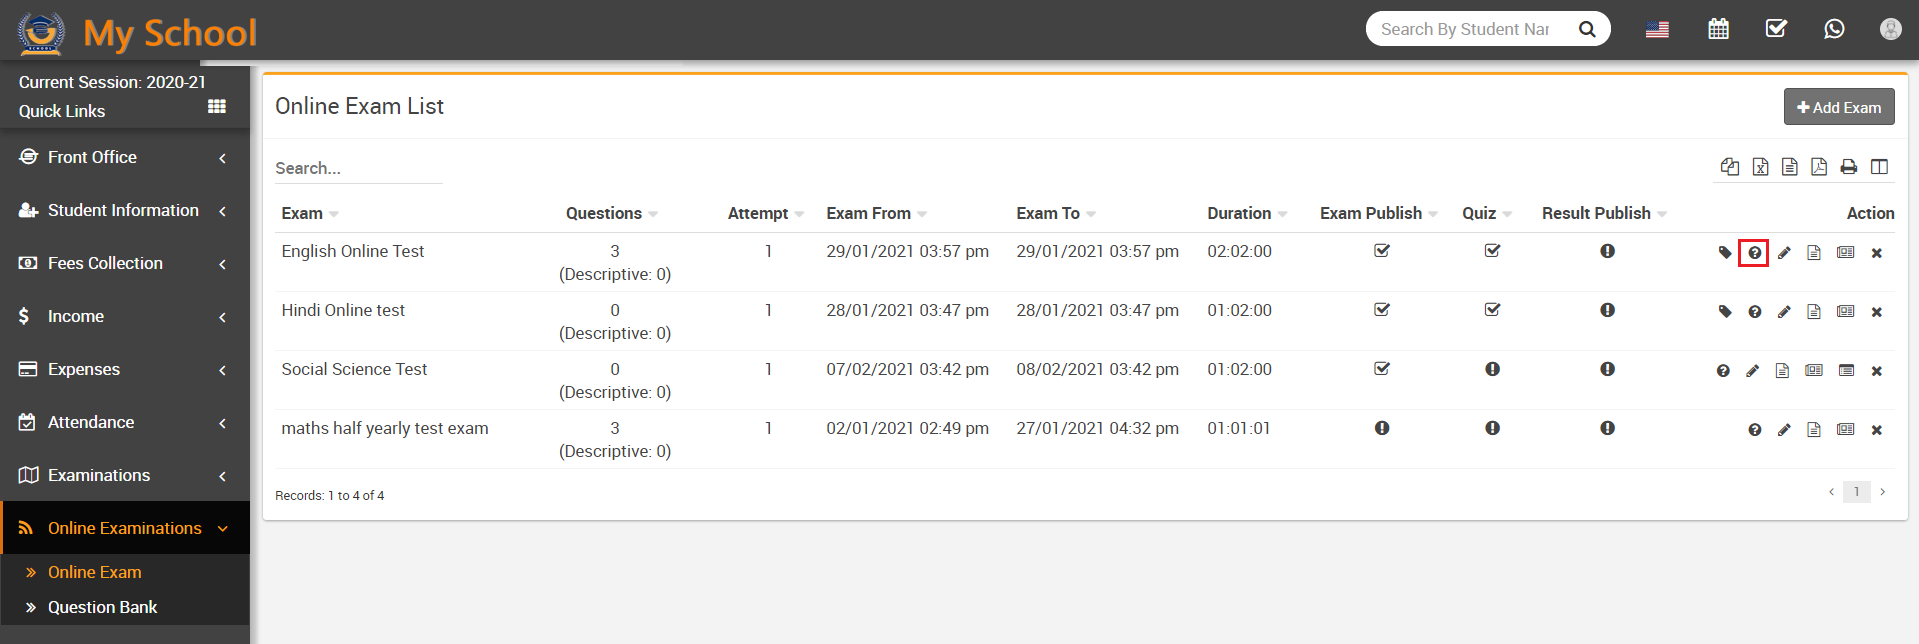
Task: Click search magnifier in student search
Action: click(1587, 29)
